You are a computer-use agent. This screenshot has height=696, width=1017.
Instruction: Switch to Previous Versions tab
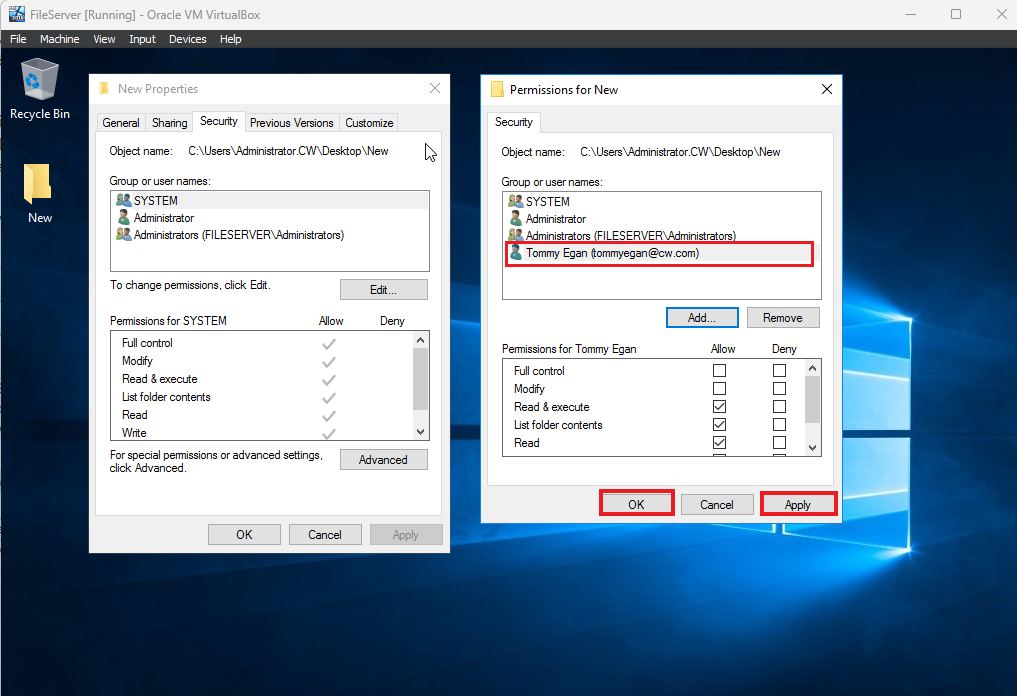point(291,123)
